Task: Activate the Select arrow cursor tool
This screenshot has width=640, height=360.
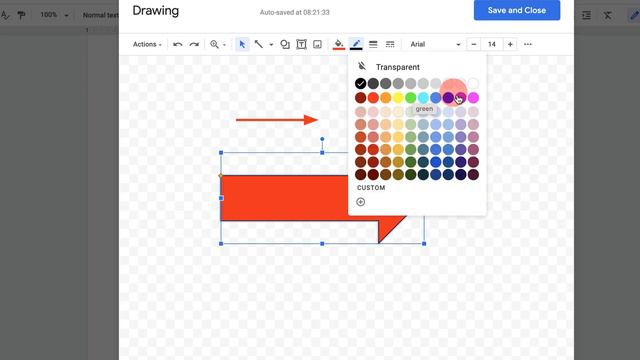Action: click(242, 44)
